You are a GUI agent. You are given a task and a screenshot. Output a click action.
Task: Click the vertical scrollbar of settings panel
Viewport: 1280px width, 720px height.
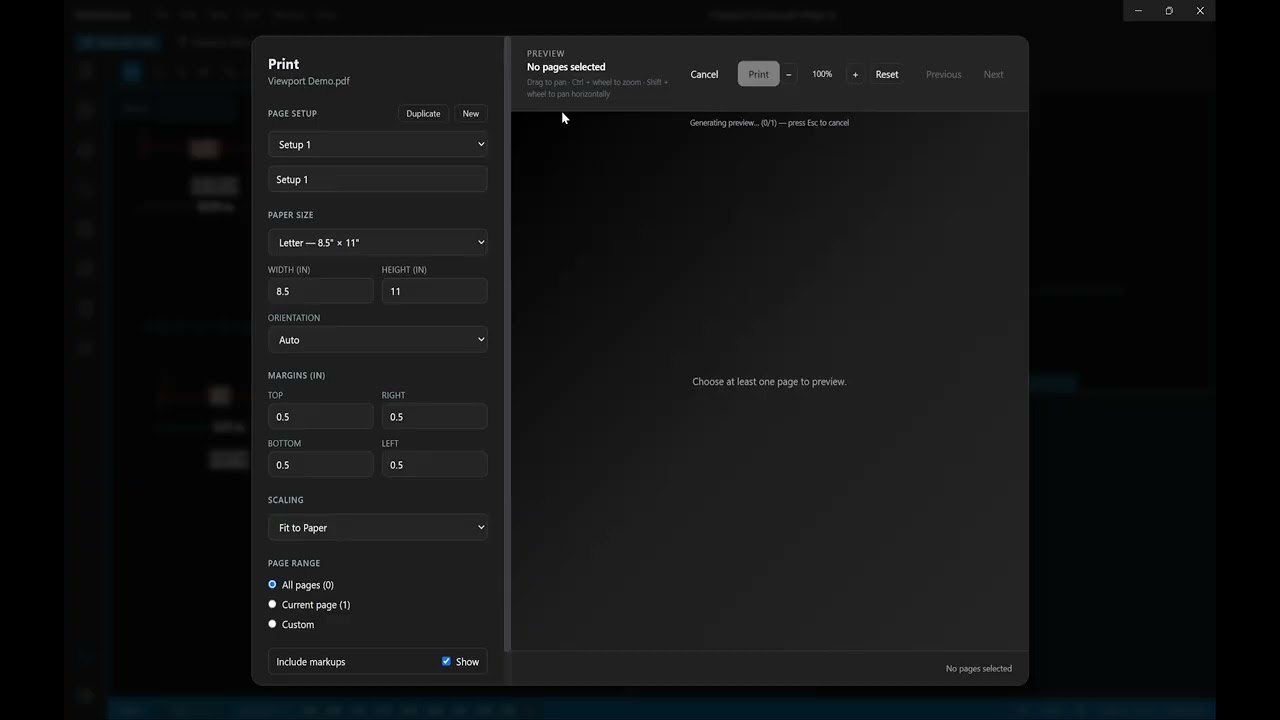pos(507,343)
